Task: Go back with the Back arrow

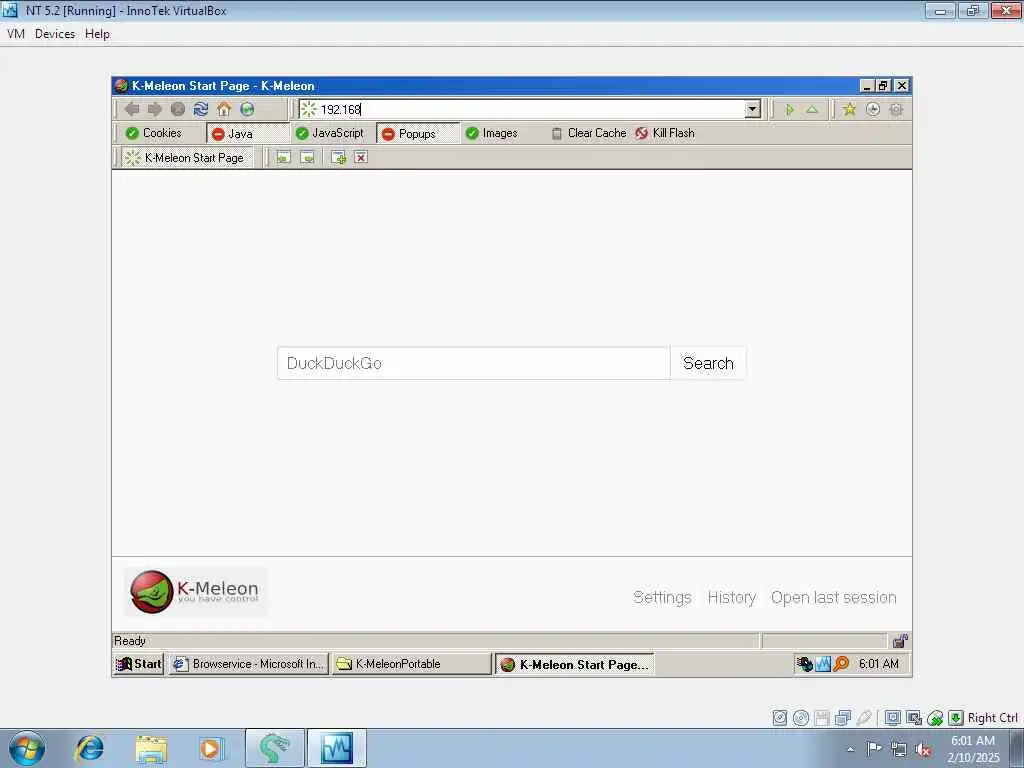Action: point(132,109)
